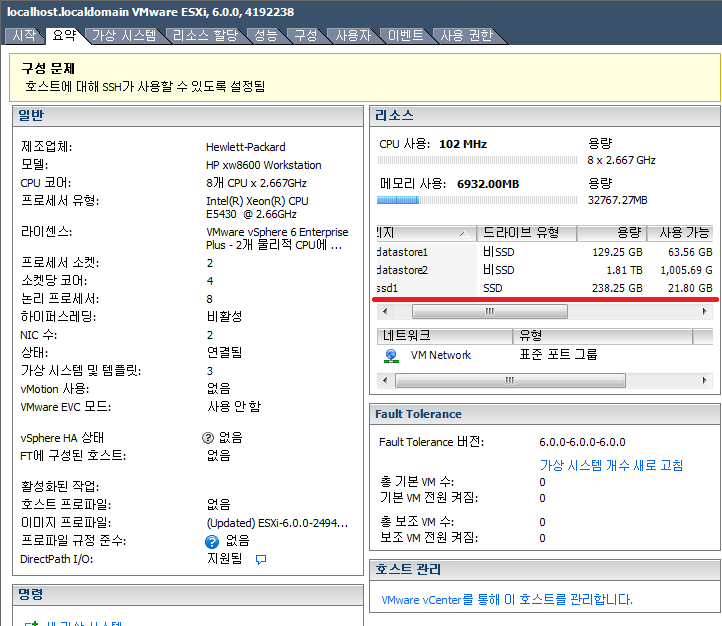Click the Fault Tolerance panel header
Image resolution: width=722 pixels, height=626 pixels.
[545, 414]
